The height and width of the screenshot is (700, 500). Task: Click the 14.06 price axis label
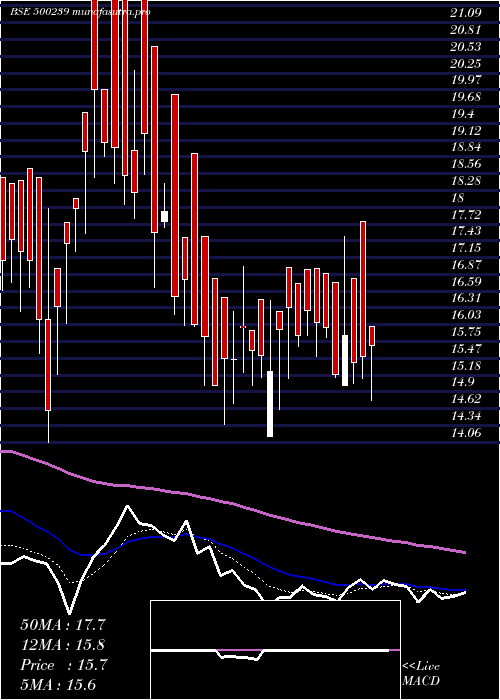466,433
